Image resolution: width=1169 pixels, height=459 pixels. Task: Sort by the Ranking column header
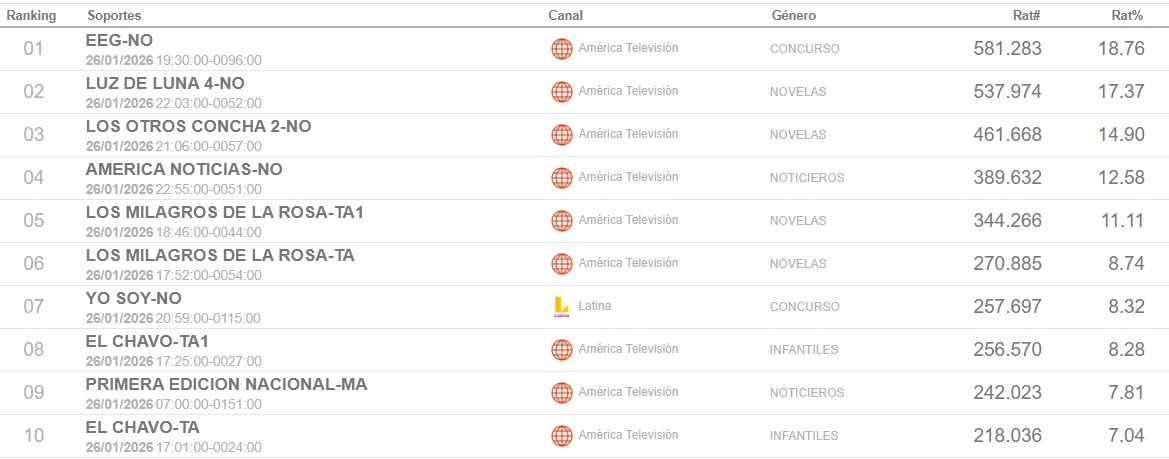31,16
